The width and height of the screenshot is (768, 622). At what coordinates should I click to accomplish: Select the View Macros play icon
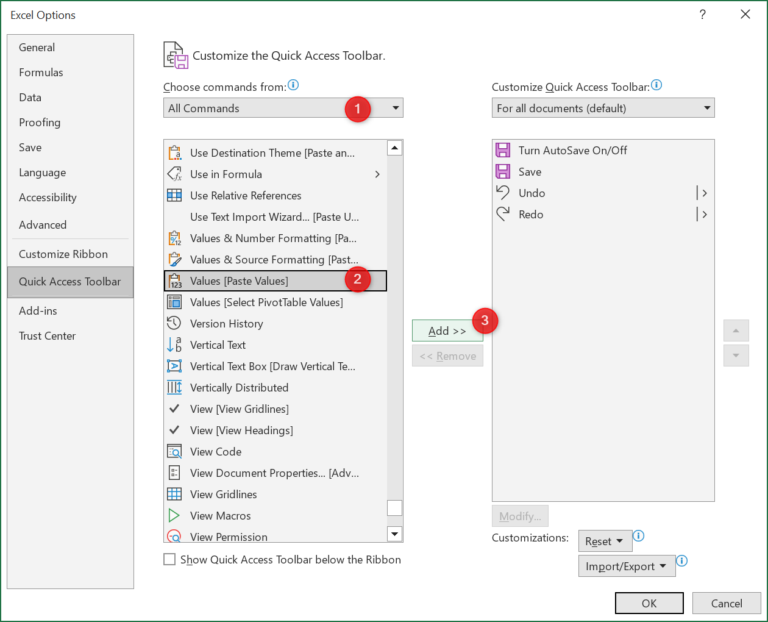[x=174, y=515]
